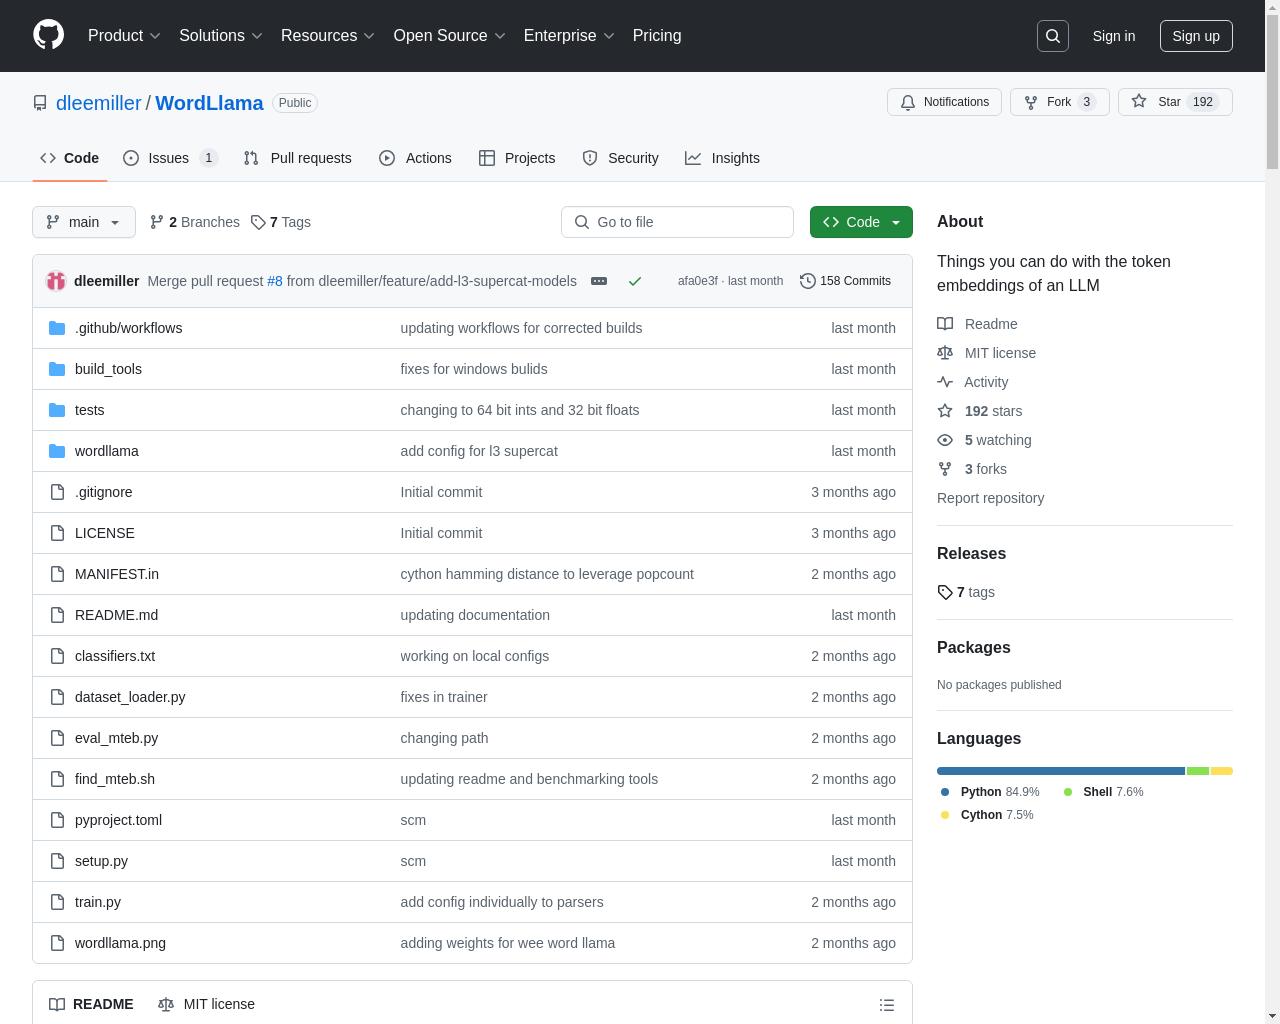Image resolution: width=1280 pixels, height=1024 pixels.
Task: Click Sign in
Action: click(x=1113, y=36)
